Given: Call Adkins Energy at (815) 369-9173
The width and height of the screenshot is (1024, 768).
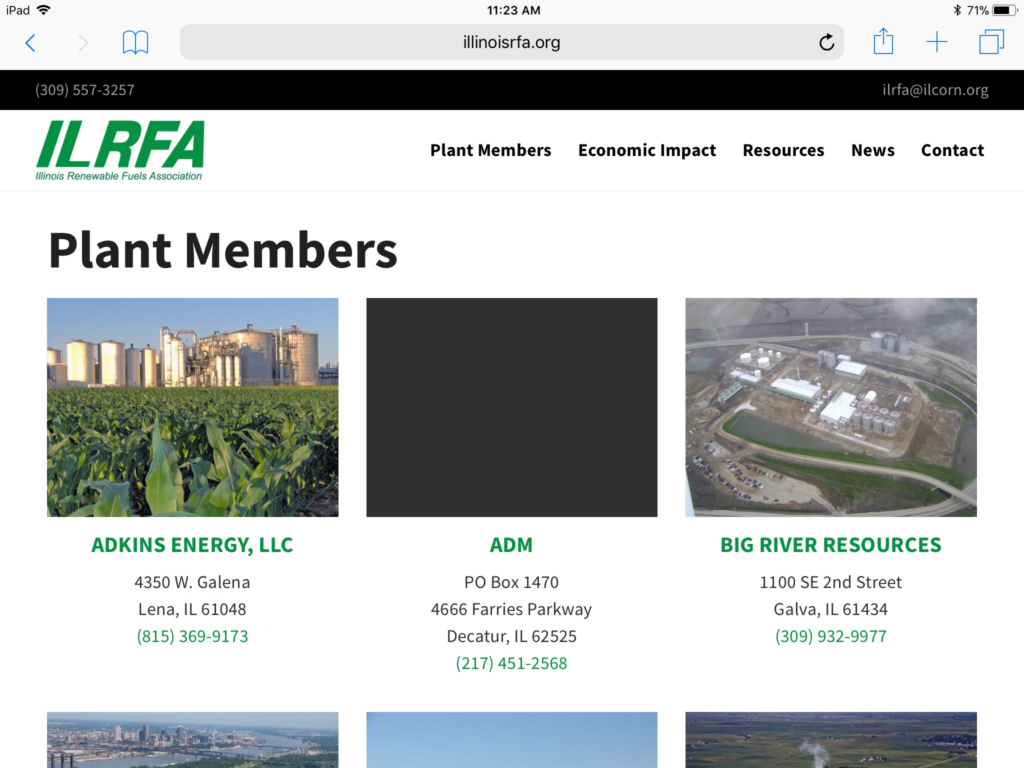Looking at the screenshot, I should pyautogui.click(x=192, y=636).
